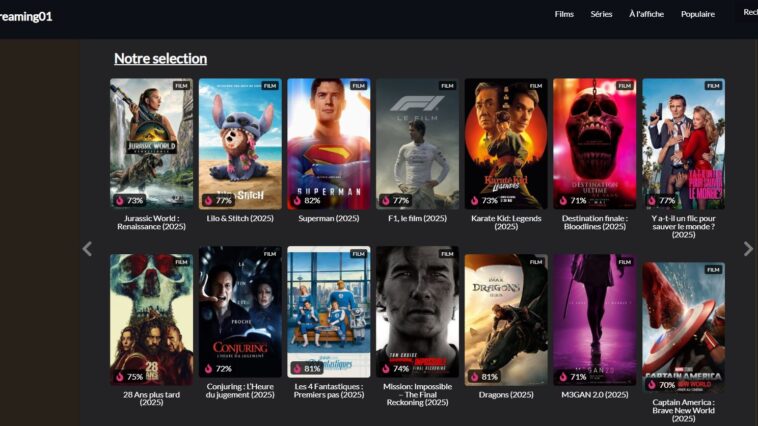Click the FILM badge on Karate Kid poster
Screen dimensions: 758x426
pos(536,86)
